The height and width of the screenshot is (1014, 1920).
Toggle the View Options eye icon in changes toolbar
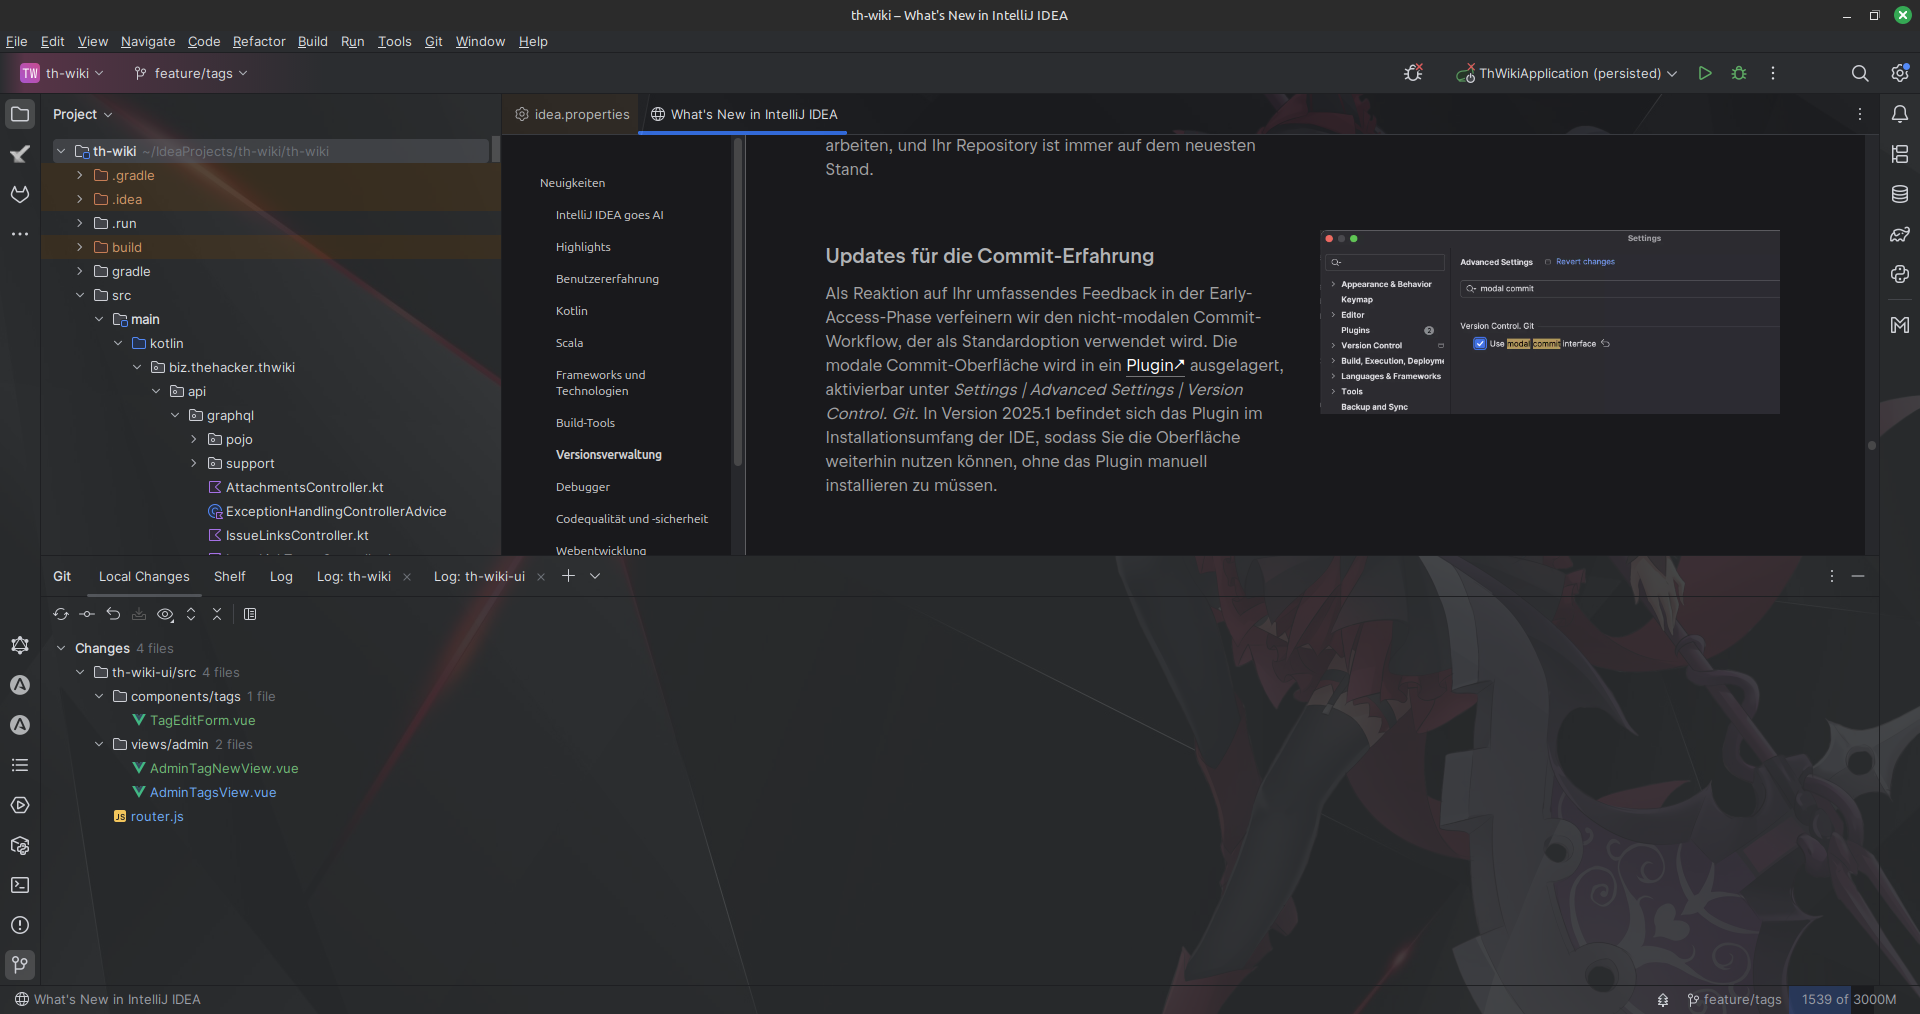click(x=165, y=614)
